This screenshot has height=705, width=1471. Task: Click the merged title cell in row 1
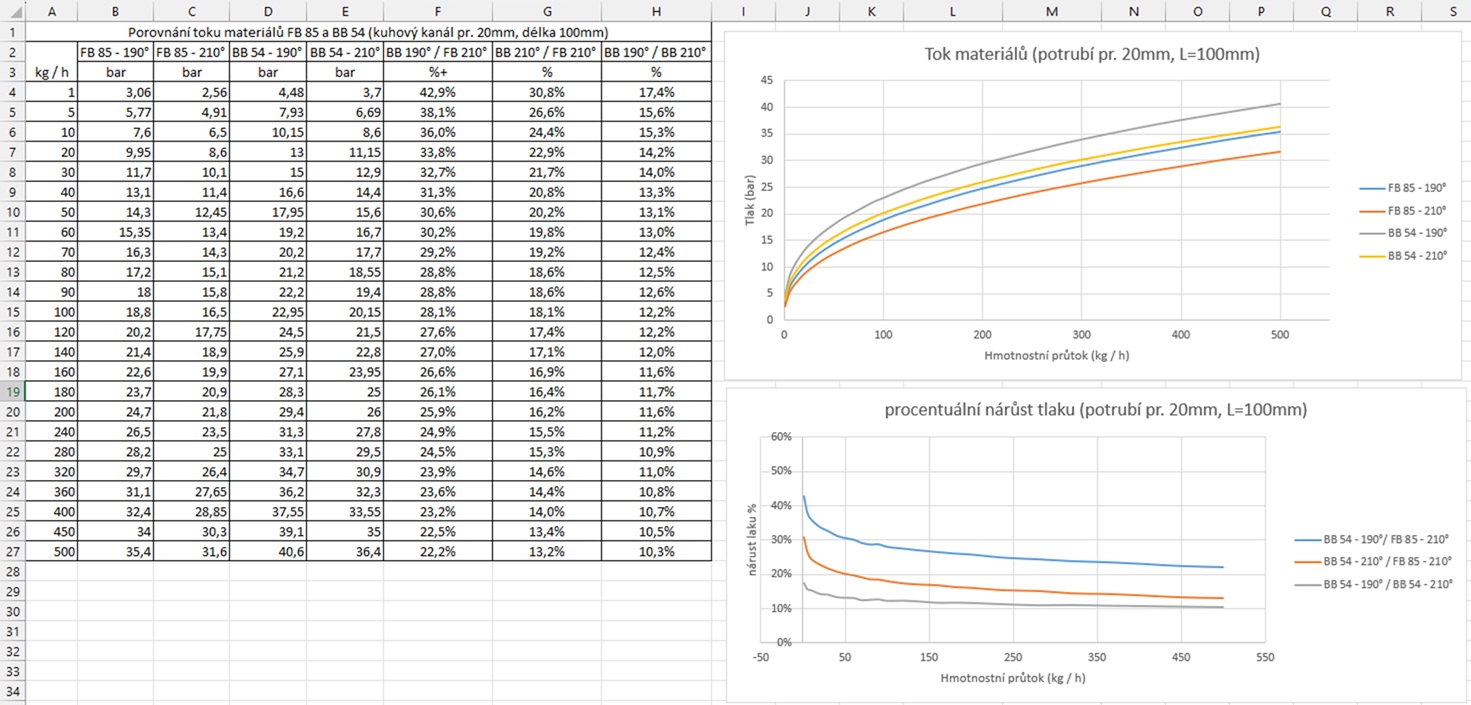click(367, 32)
